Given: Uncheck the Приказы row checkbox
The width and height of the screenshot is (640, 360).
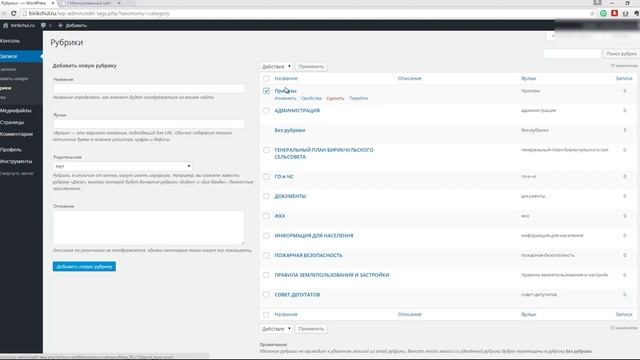Looking at the screenshot, I should [266, 91].
